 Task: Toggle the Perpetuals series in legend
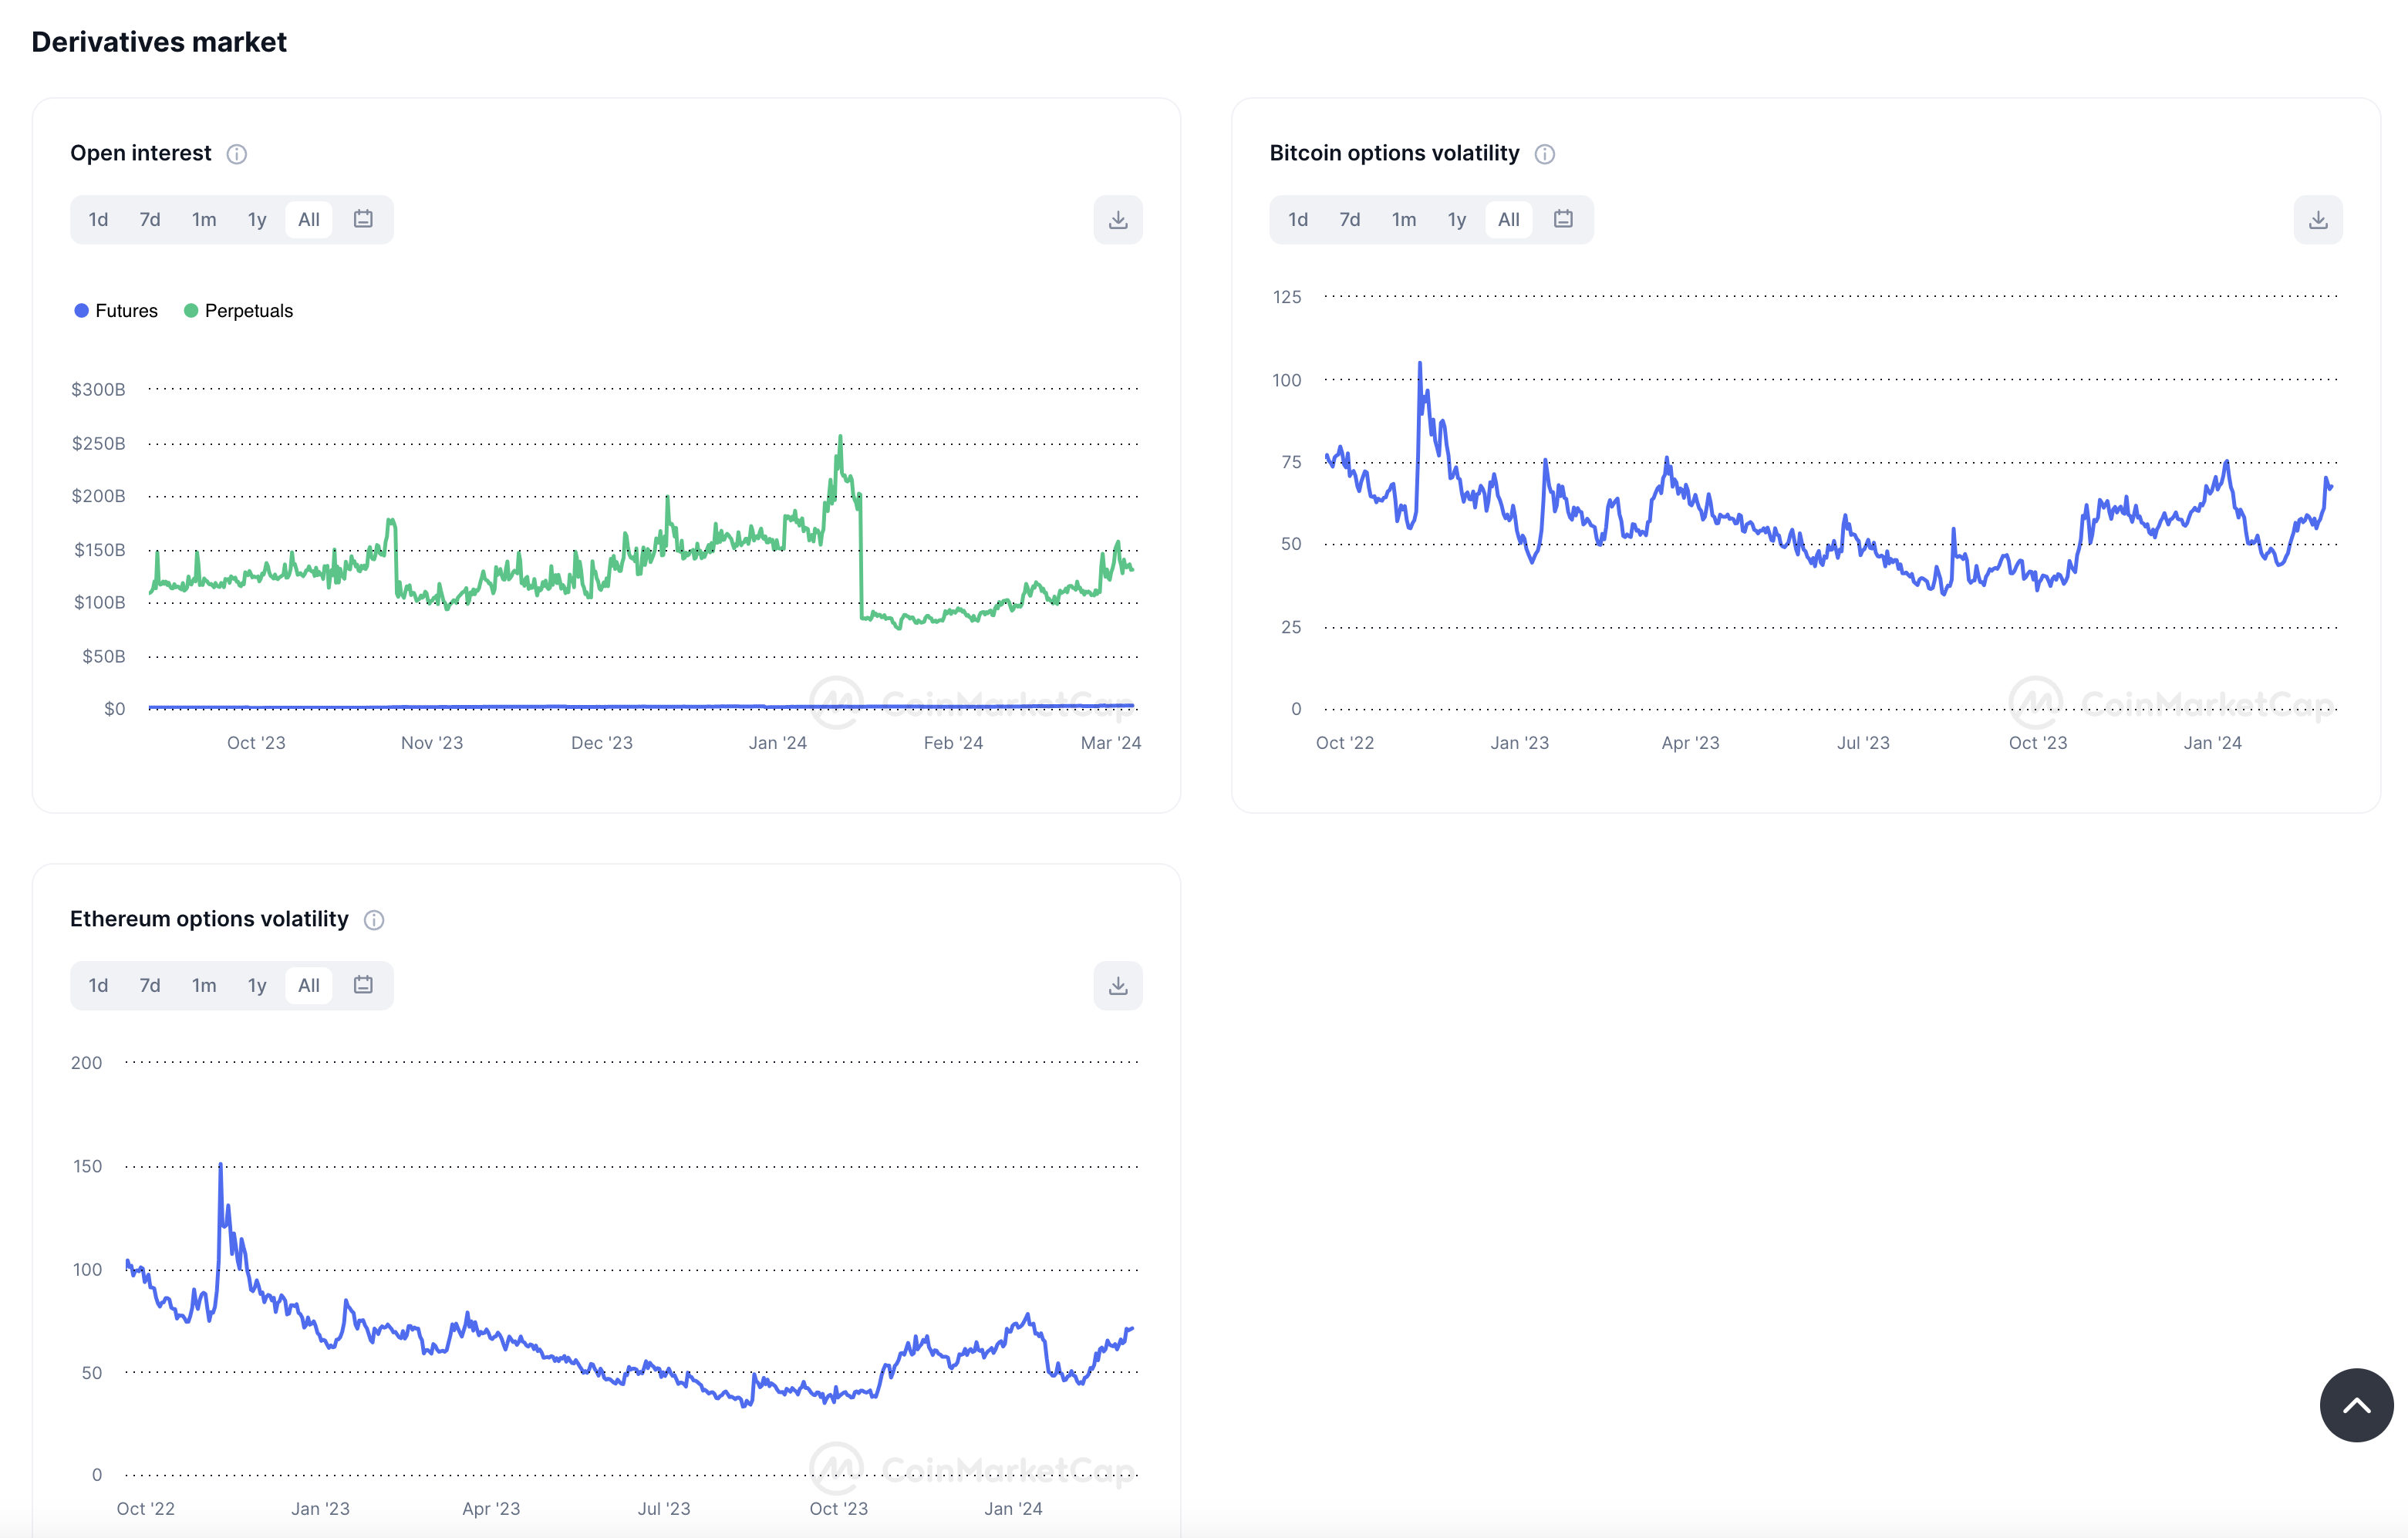point(248,311)
